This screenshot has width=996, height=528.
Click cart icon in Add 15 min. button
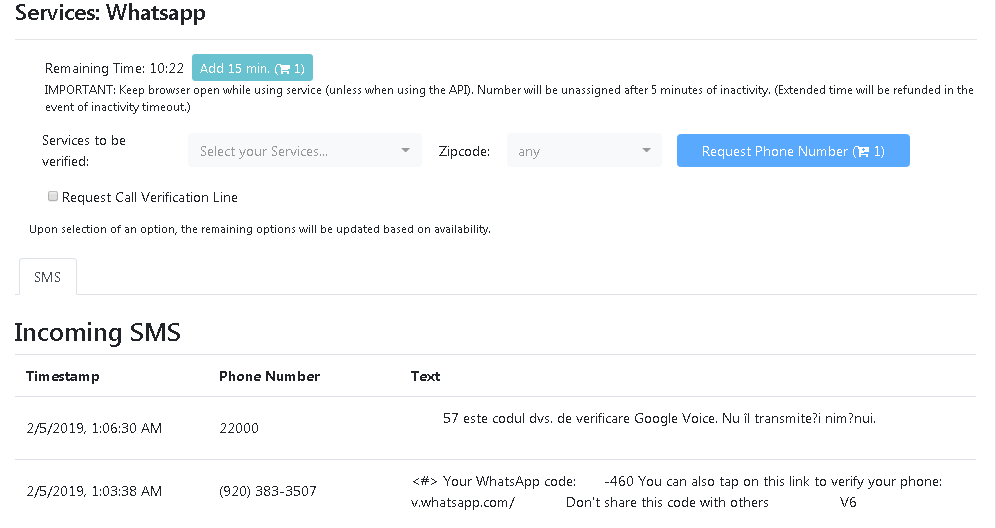285,69
